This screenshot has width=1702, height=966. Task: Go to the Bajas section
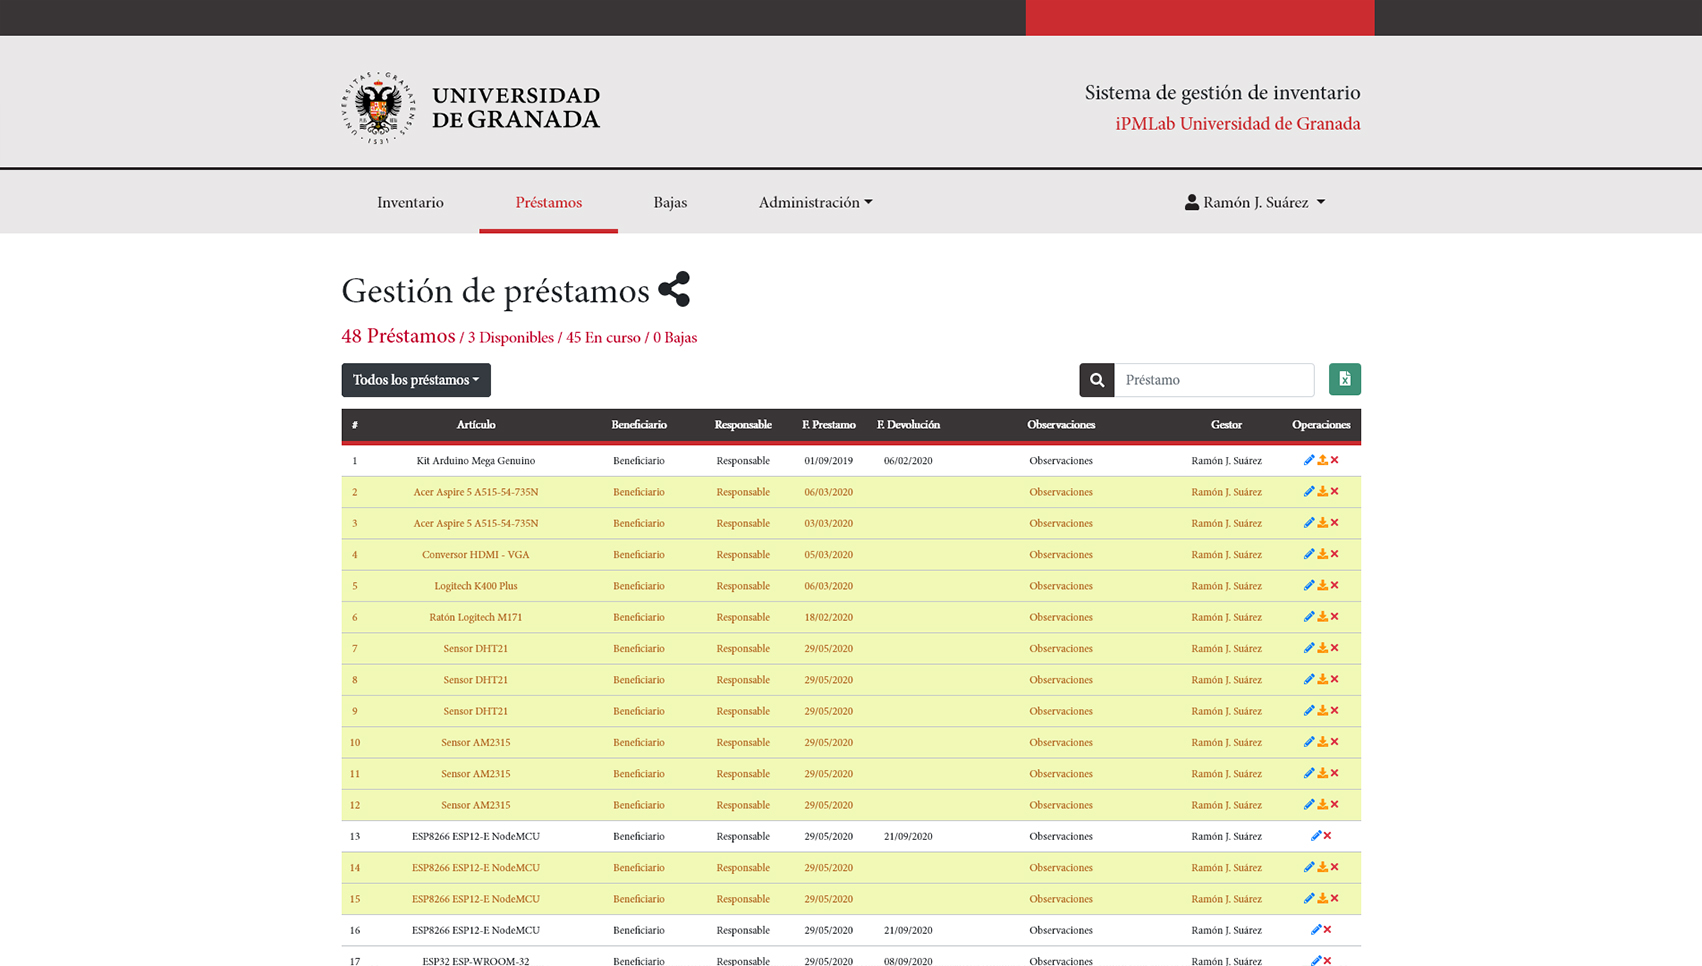point(670,202)
